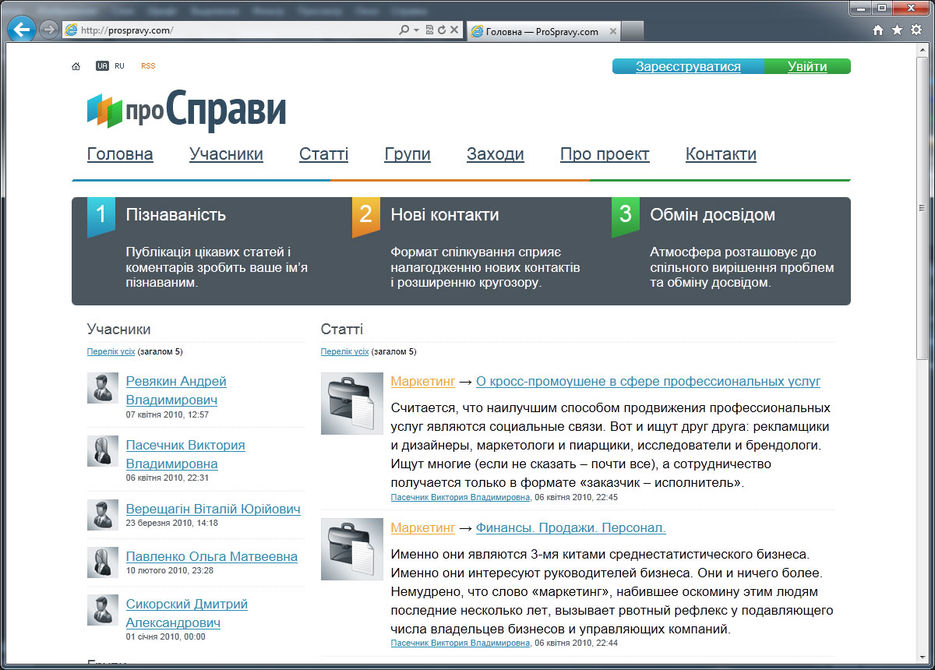Open the RSS feed link

(148, 66)
